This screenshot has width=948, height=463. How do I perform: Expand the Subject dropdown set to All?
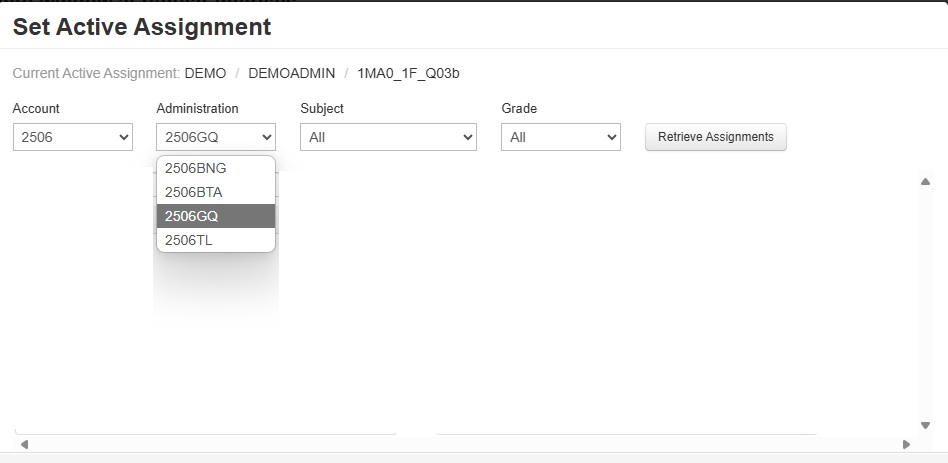click(x=388, y=137)
